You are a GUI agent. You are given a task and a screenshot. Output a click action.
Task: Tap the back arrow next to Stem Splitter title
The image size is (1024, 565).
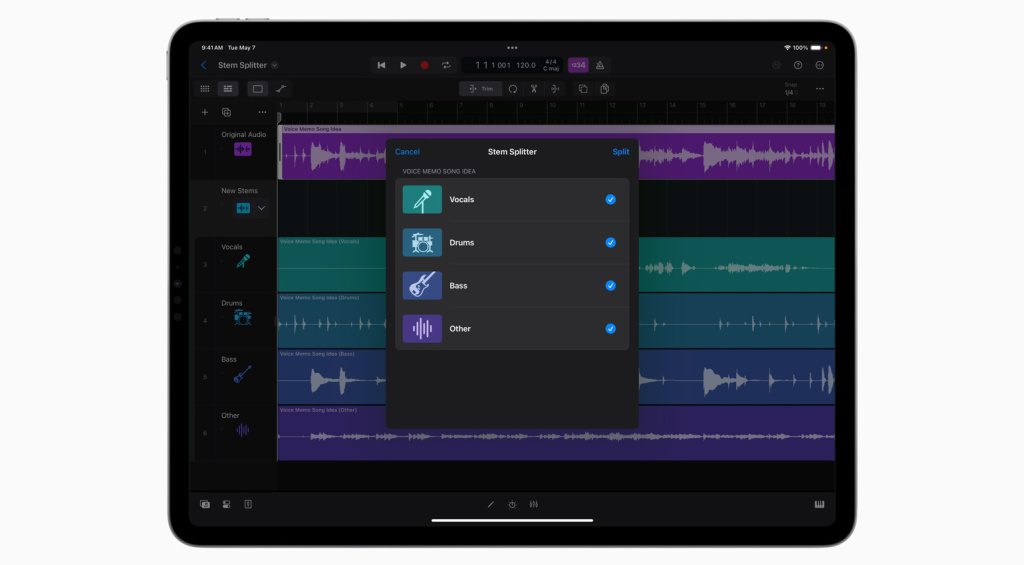204,65
